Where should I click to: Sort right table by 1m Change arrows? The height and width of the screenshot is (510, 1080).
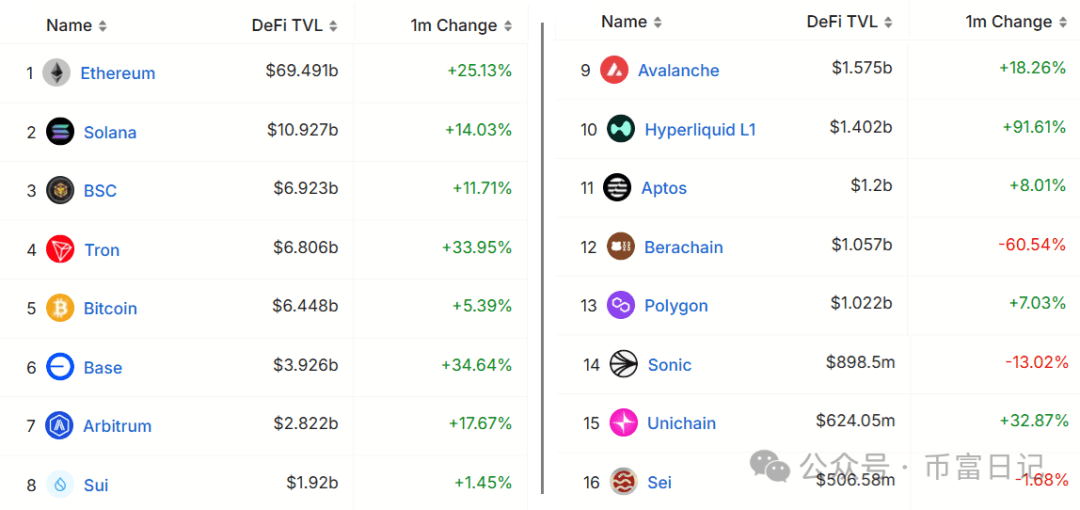(1063, 23)
